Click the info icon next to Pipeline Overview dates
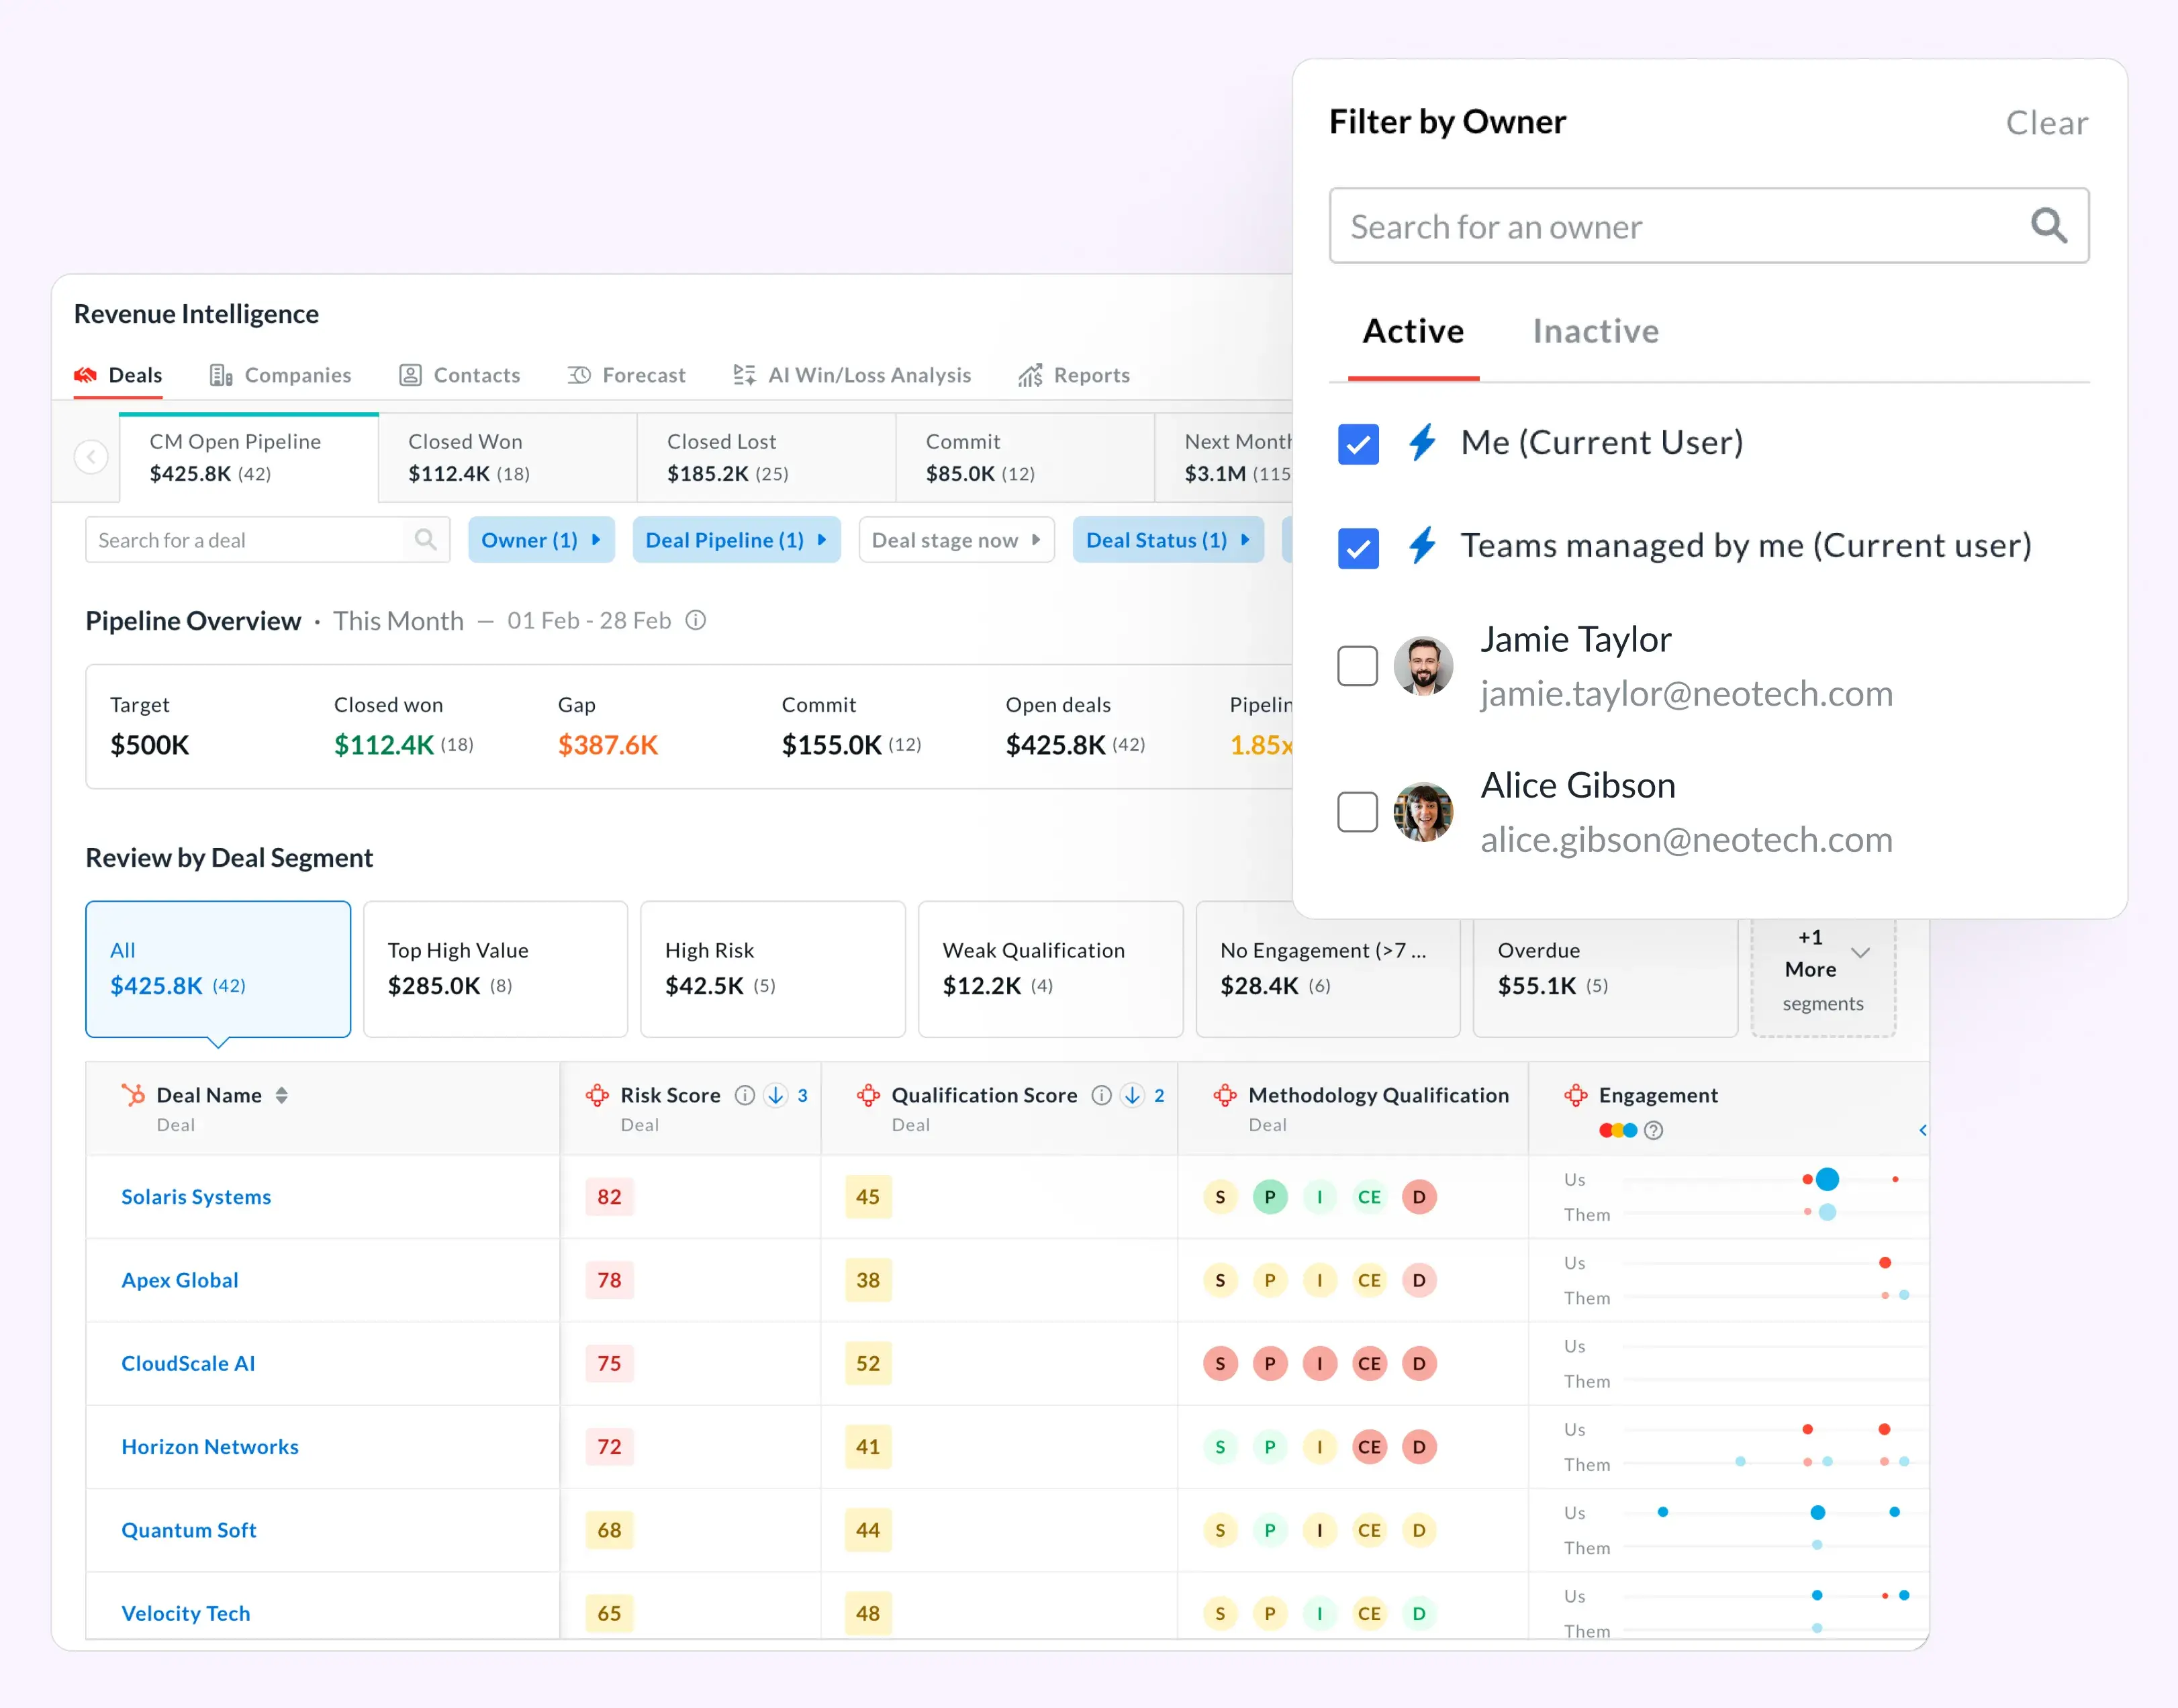Image resolution: width=2178 pixels, height=1708 pixels. coord(696,620)
